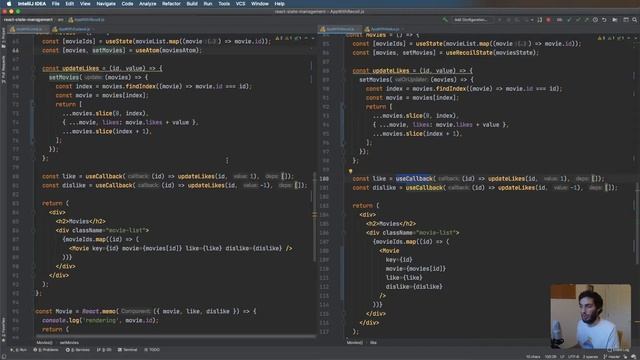Click the Show History clock icon
Viewport: 640px width, 360px height.
(x=595, y=20)
